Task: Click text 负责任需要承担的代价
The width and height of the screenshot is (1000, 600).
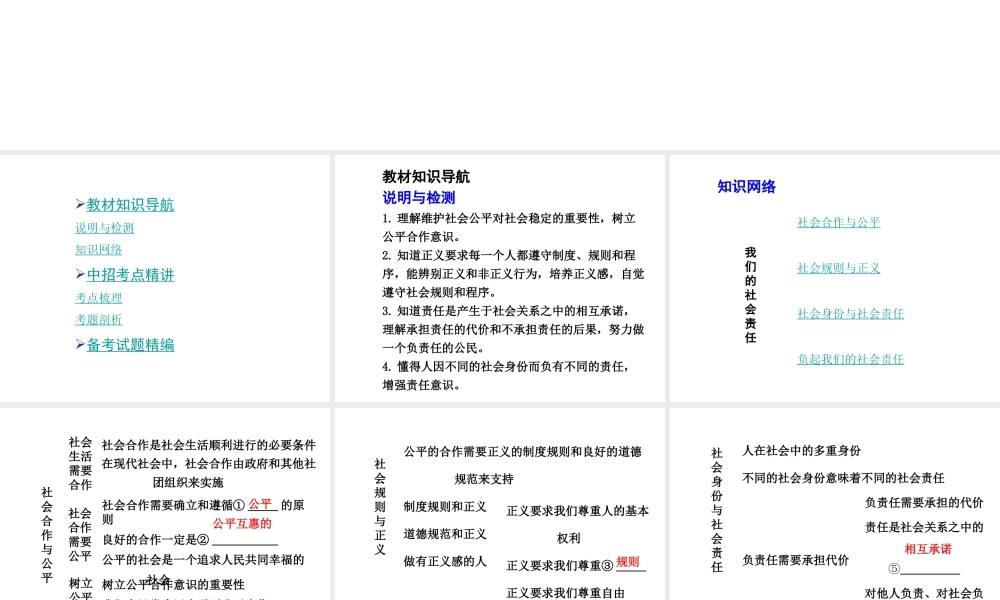Action: [x=924, y=503]
